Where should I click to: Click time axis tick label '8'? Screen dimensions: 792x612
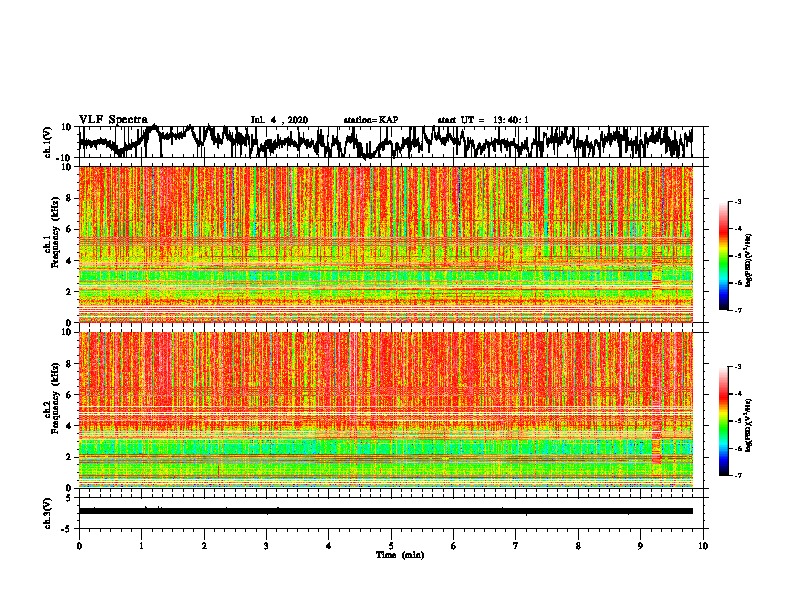tap(578, 546)
